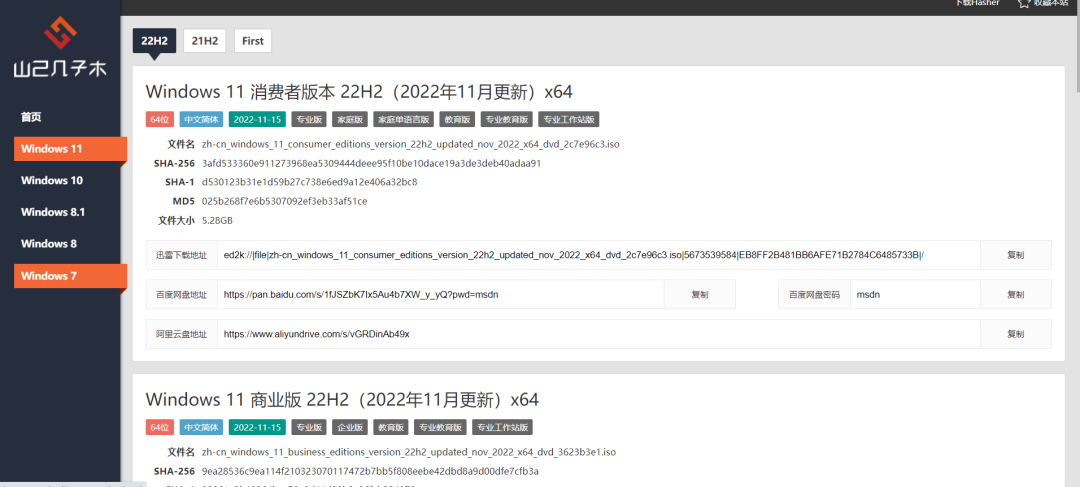Click the consumer edition 64位 tag

click(x=159, y=119)
